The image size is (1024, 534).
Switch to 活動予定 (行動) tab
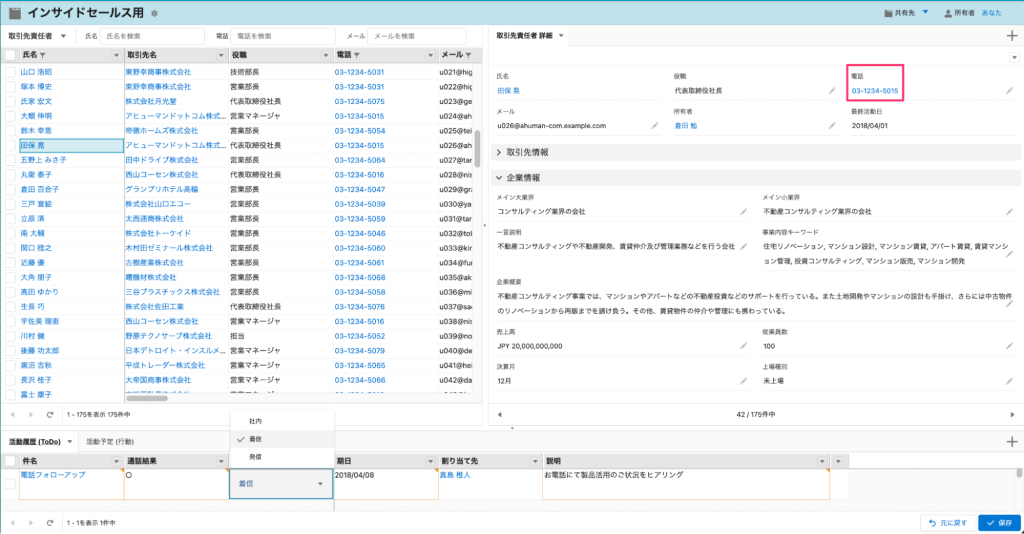[x=110, y=442]
